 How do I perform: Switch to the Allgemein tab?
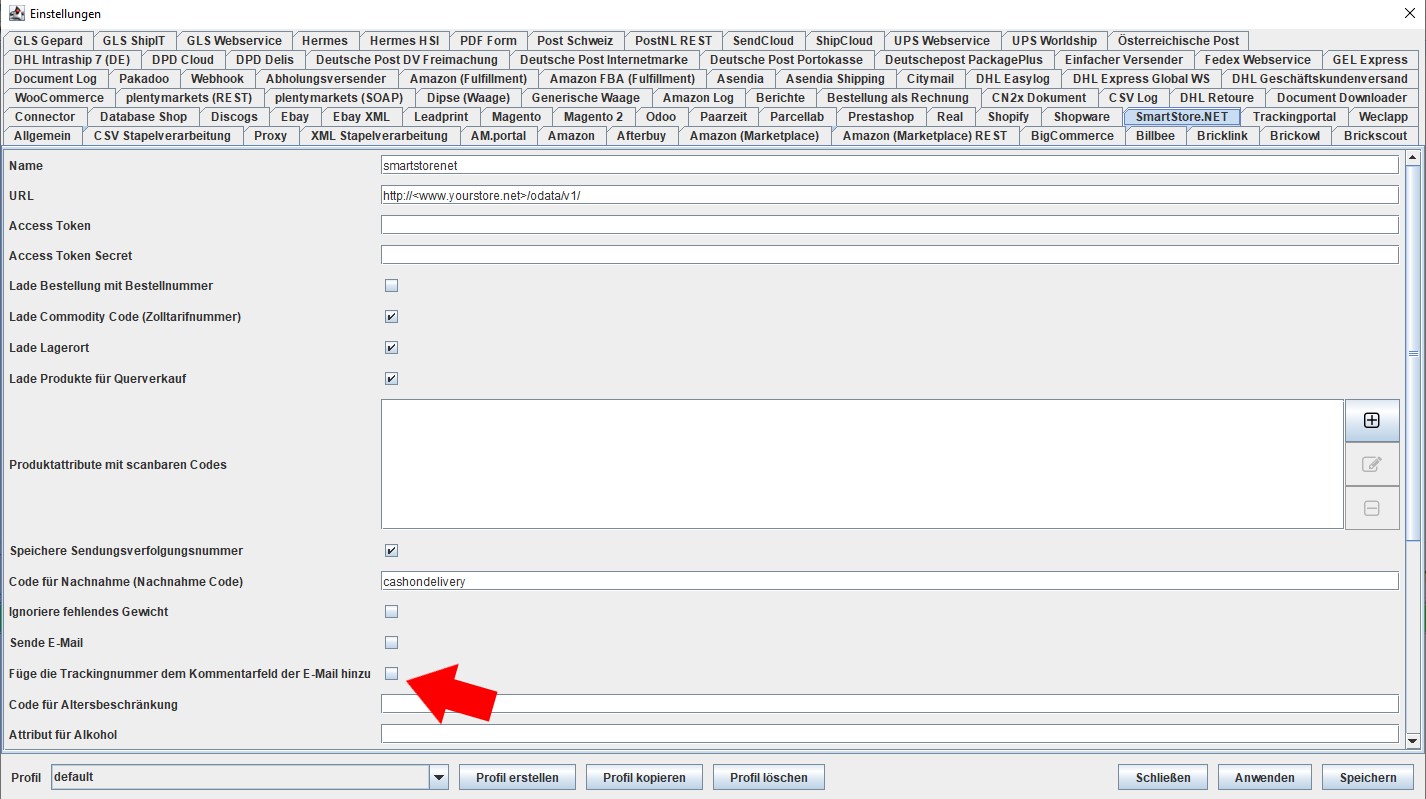point(42,136)
